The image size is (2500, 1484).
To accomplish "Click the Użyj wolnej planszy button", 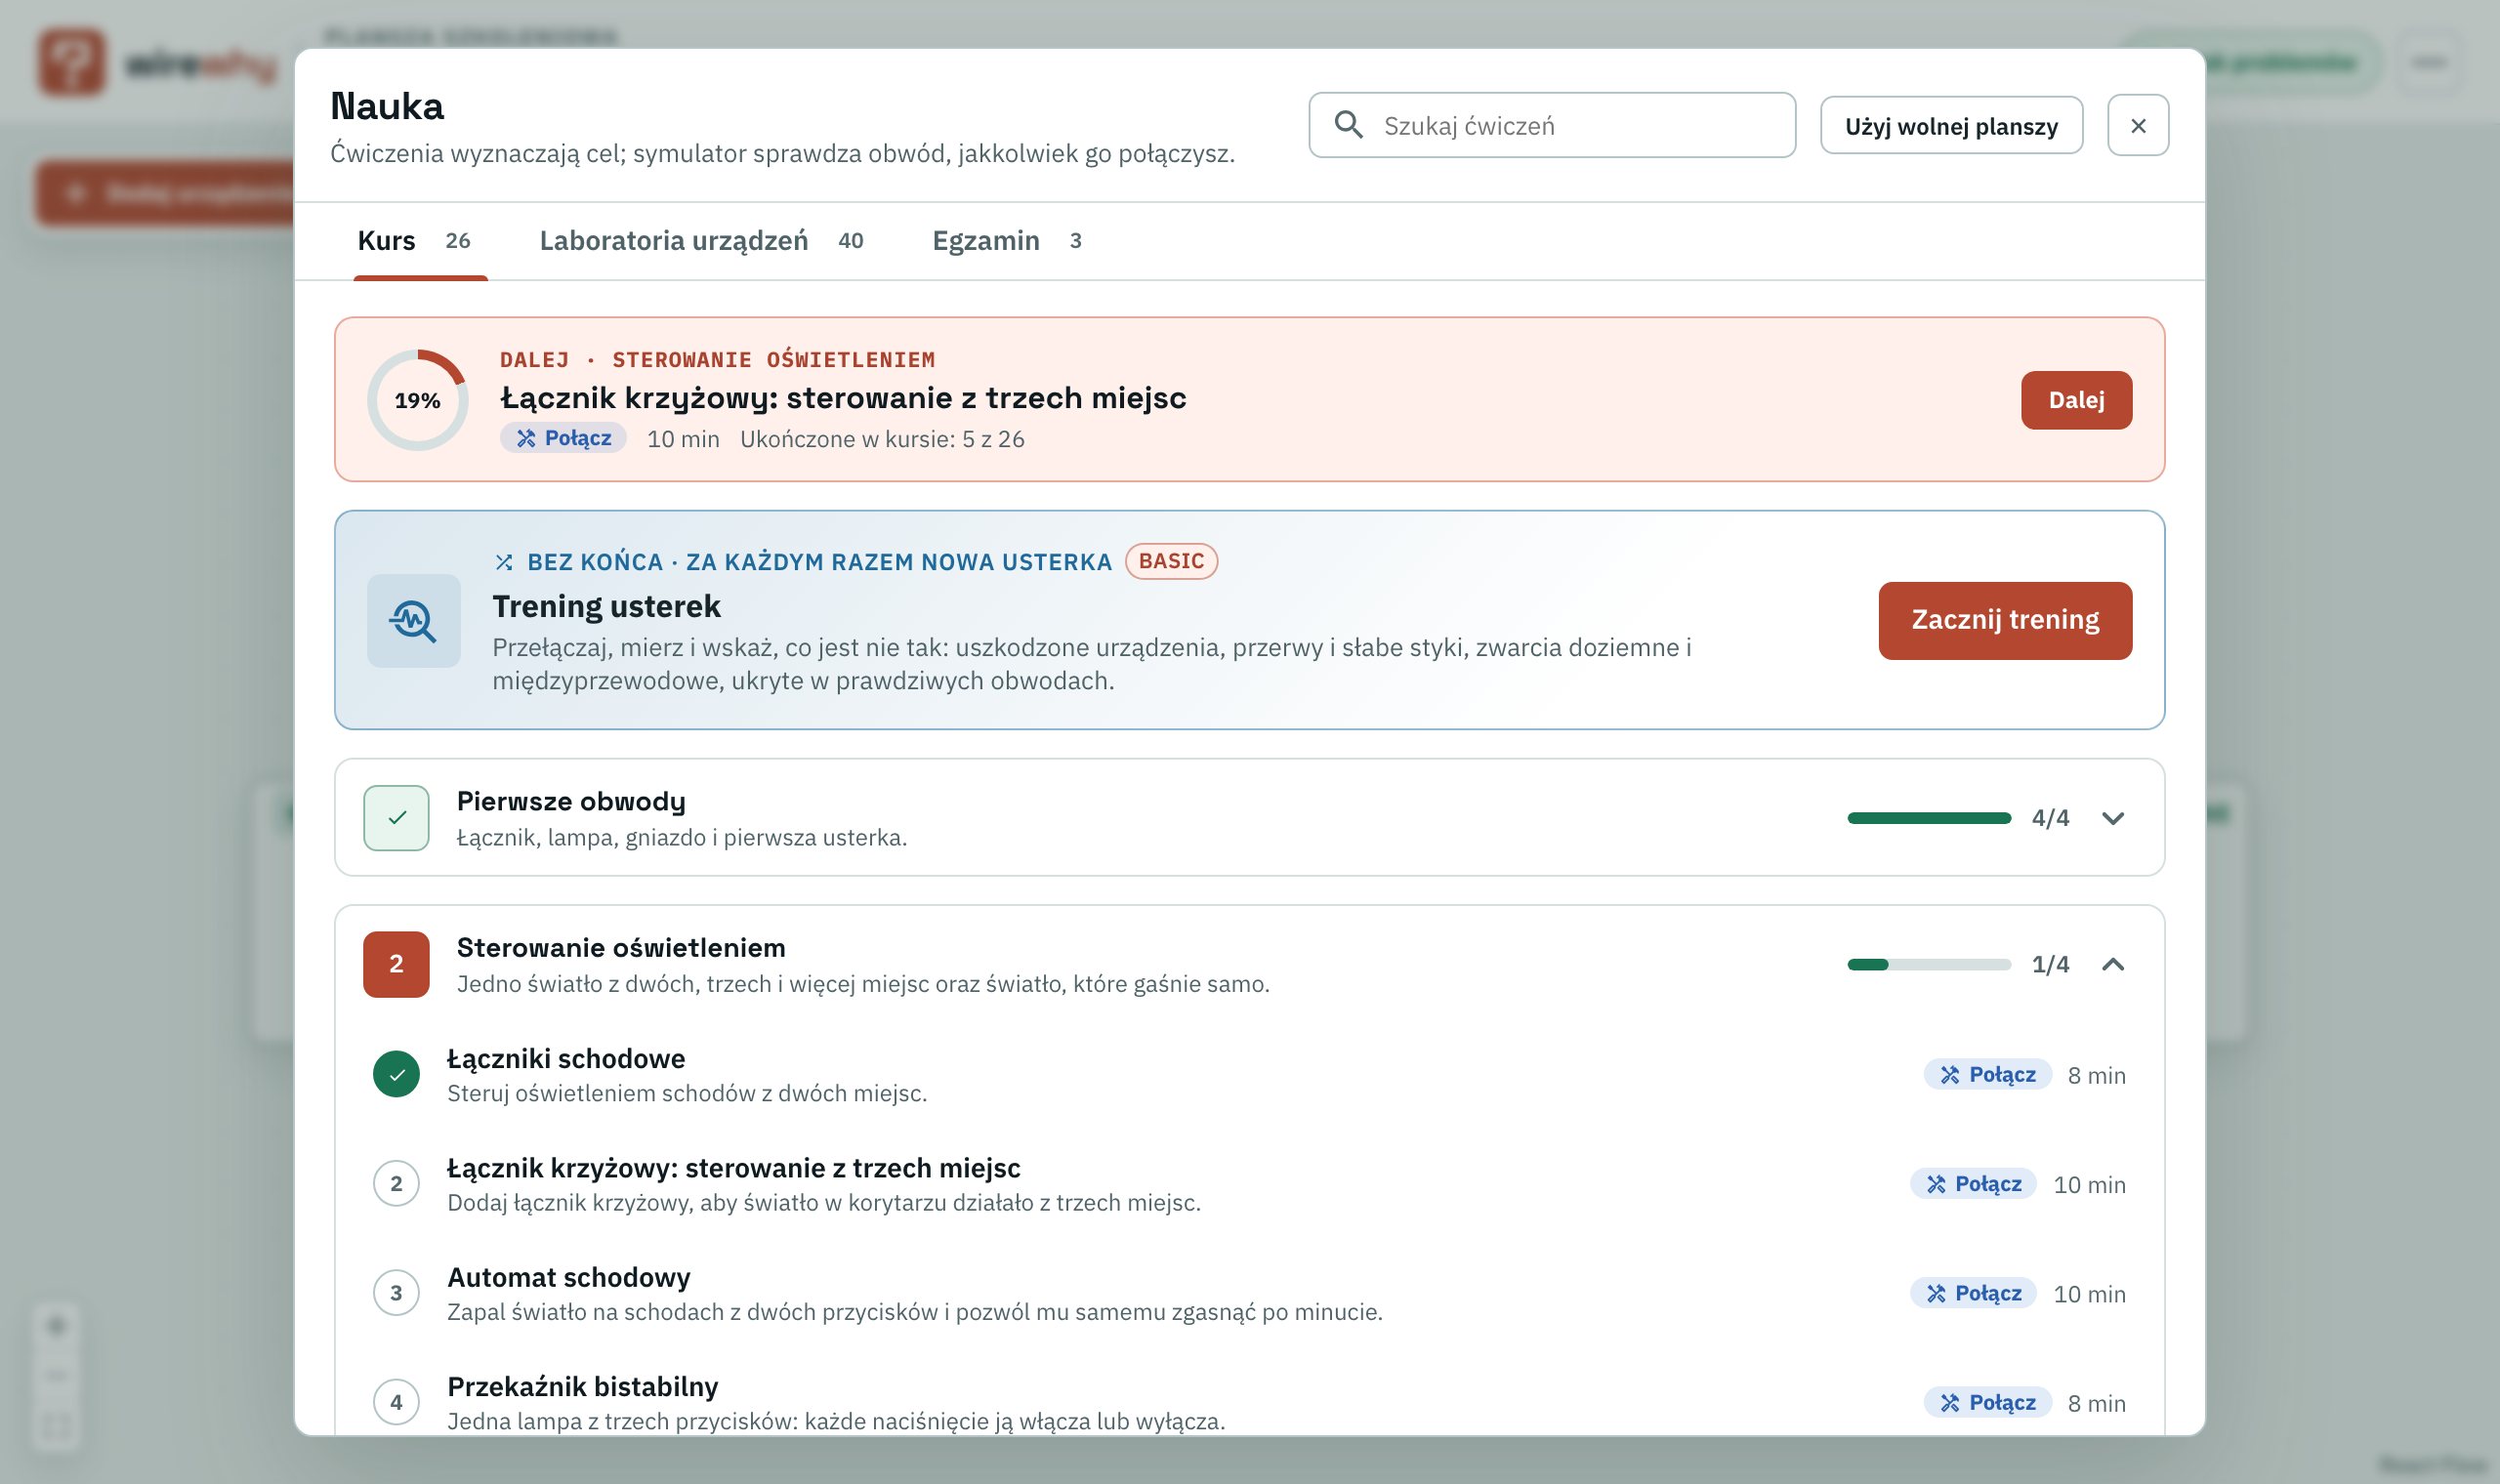I will pos(1951,126).
